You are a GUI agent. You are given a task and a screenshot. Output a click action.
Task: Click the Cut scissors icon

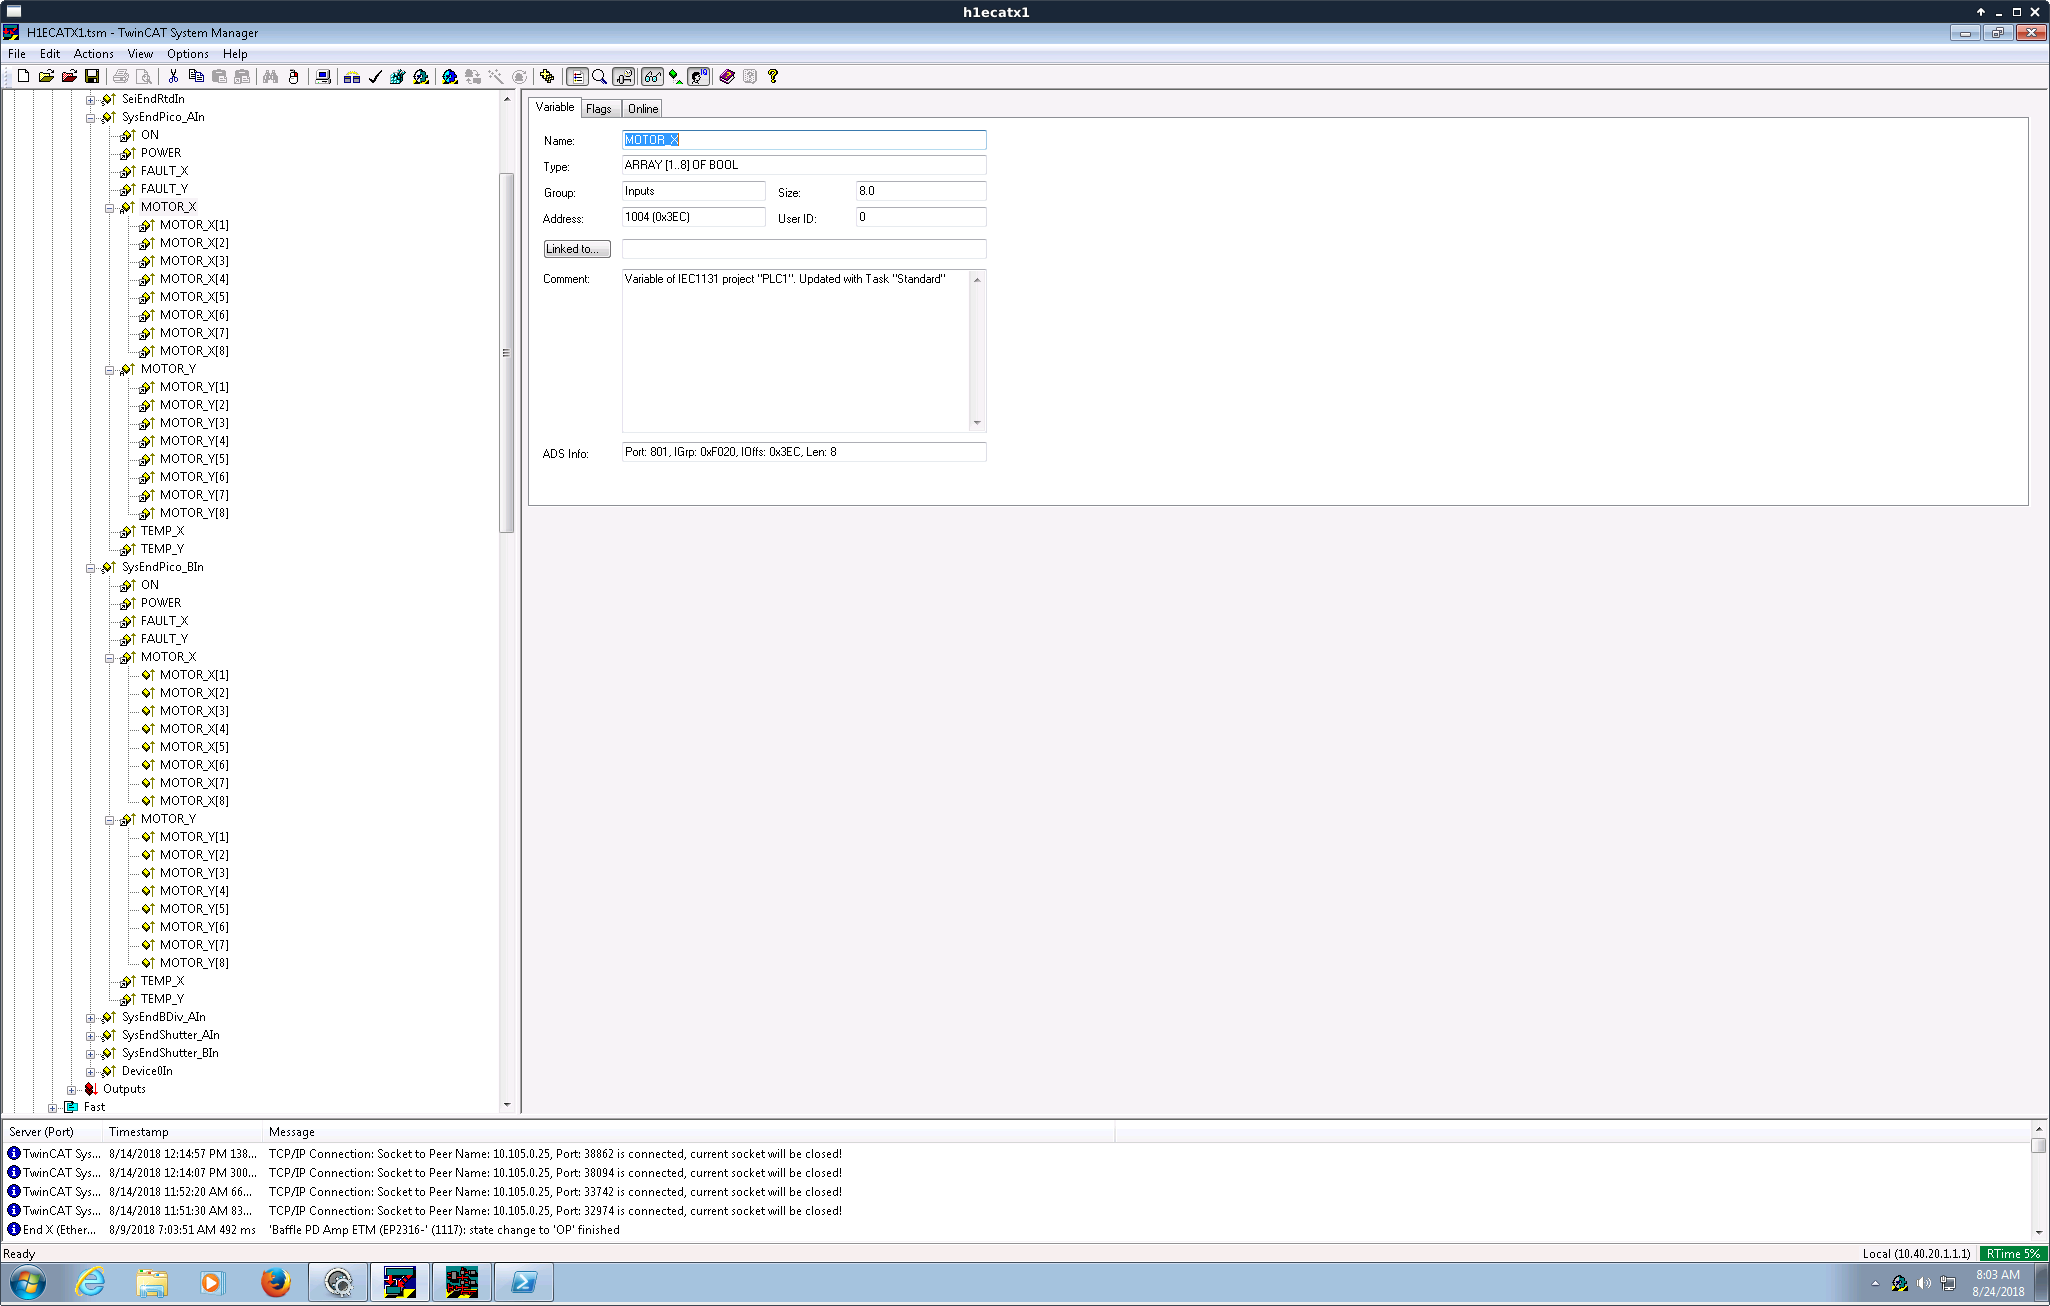(173, 76)
